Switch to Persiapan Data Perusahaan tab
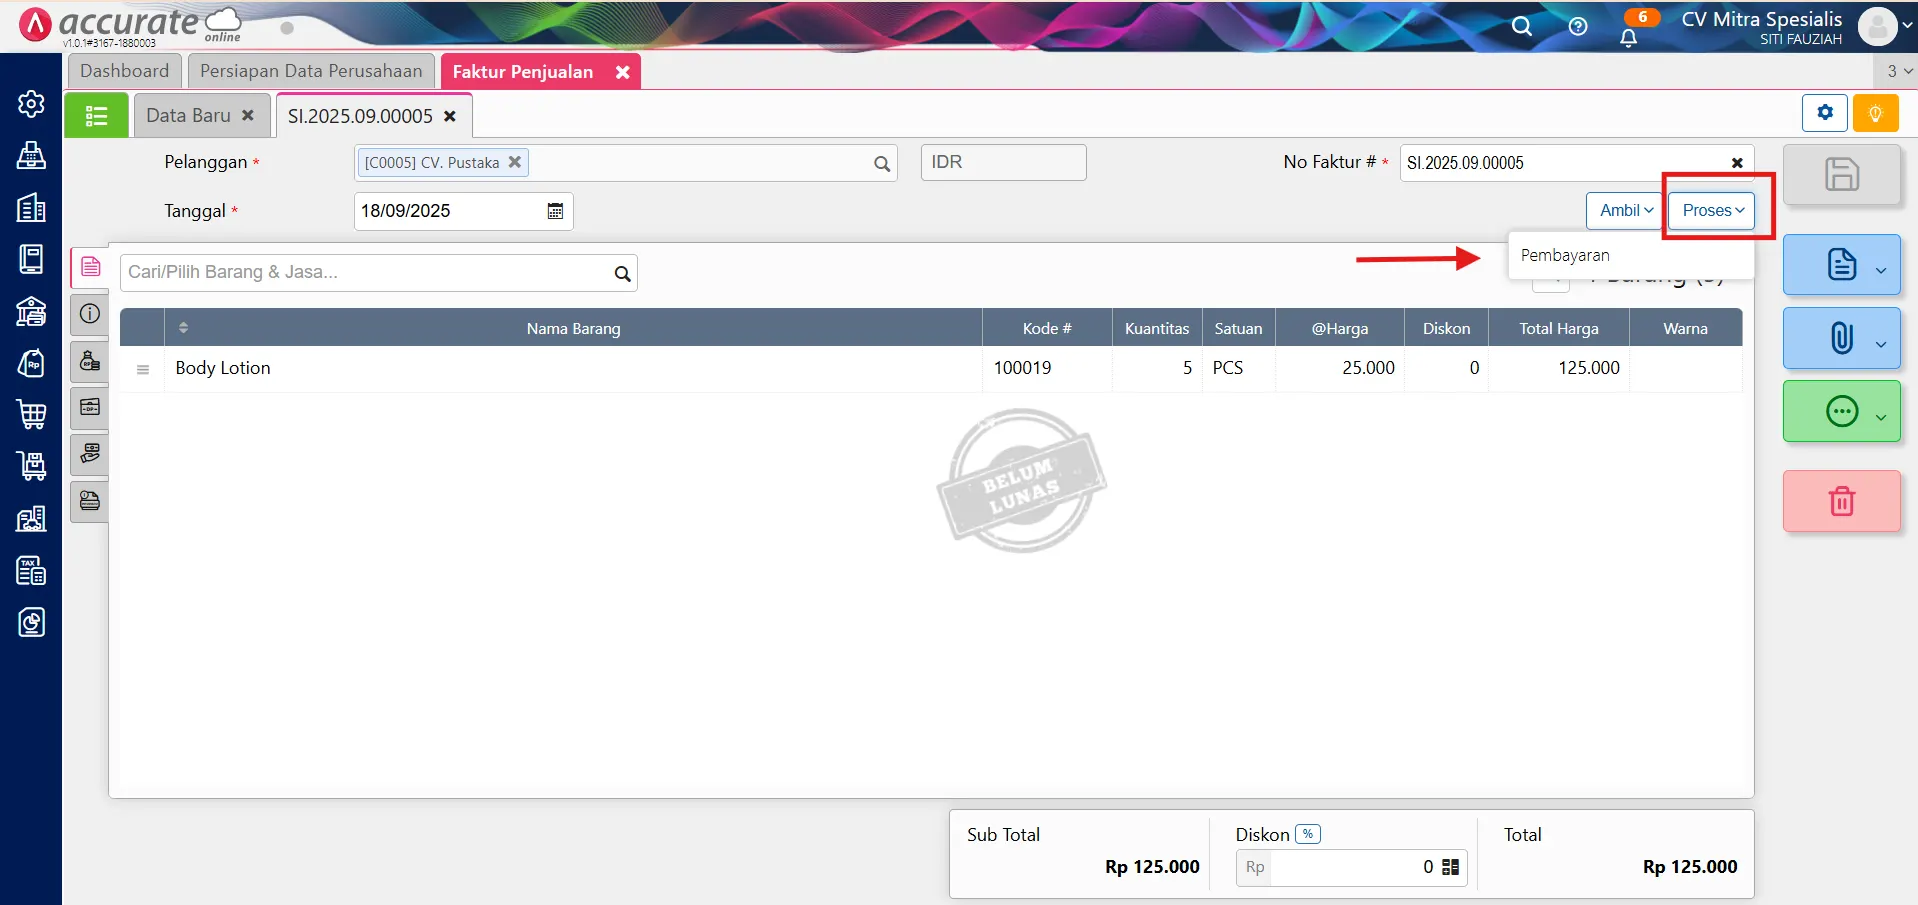Image resolution: width=1918 pixels, height=905 pixels. click(x=311, y=71)
